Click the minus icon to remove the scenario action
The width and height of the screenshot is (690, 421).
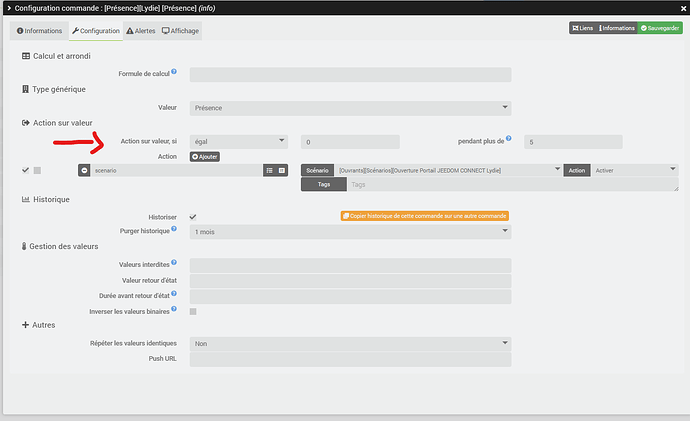pyautogui.click(x=84, y=171)
